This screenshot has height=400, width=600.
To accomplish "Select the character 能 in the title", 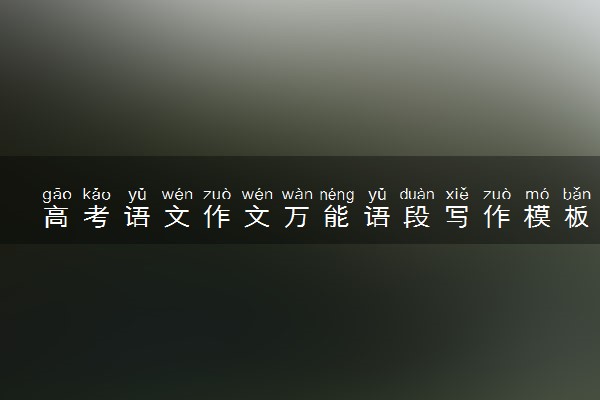I will click(x=337, y=217).
